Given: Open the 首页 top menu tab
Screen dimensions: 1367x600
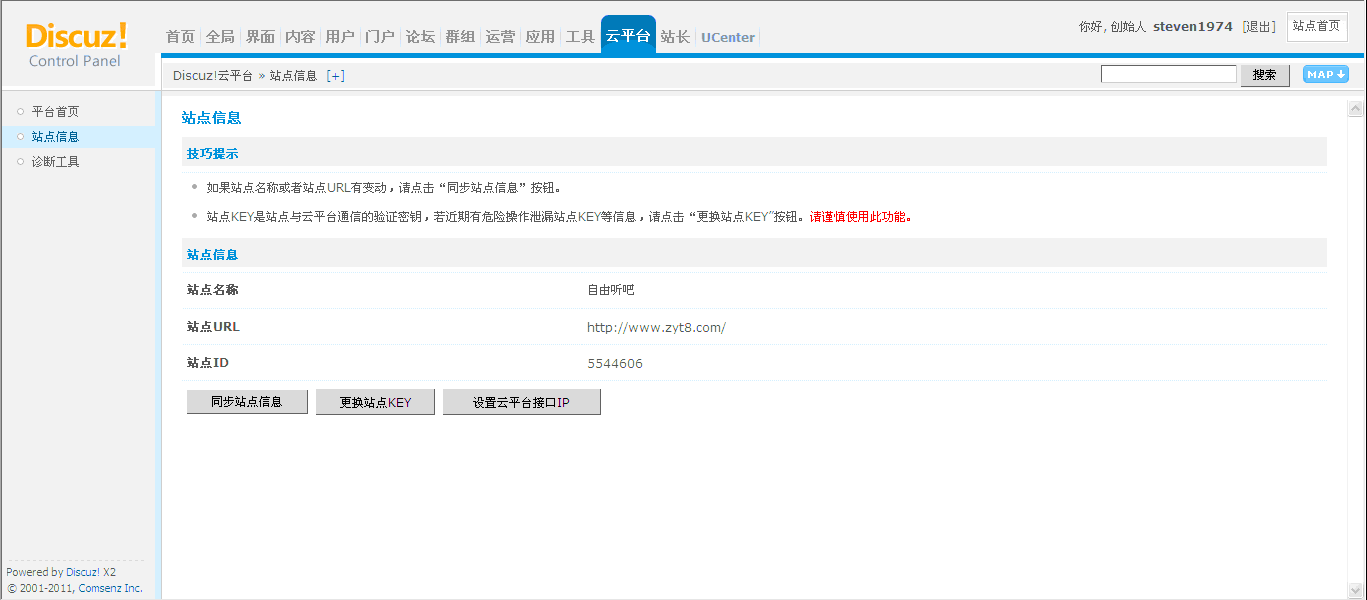Looking at the screenshot, I should (180, 37).
